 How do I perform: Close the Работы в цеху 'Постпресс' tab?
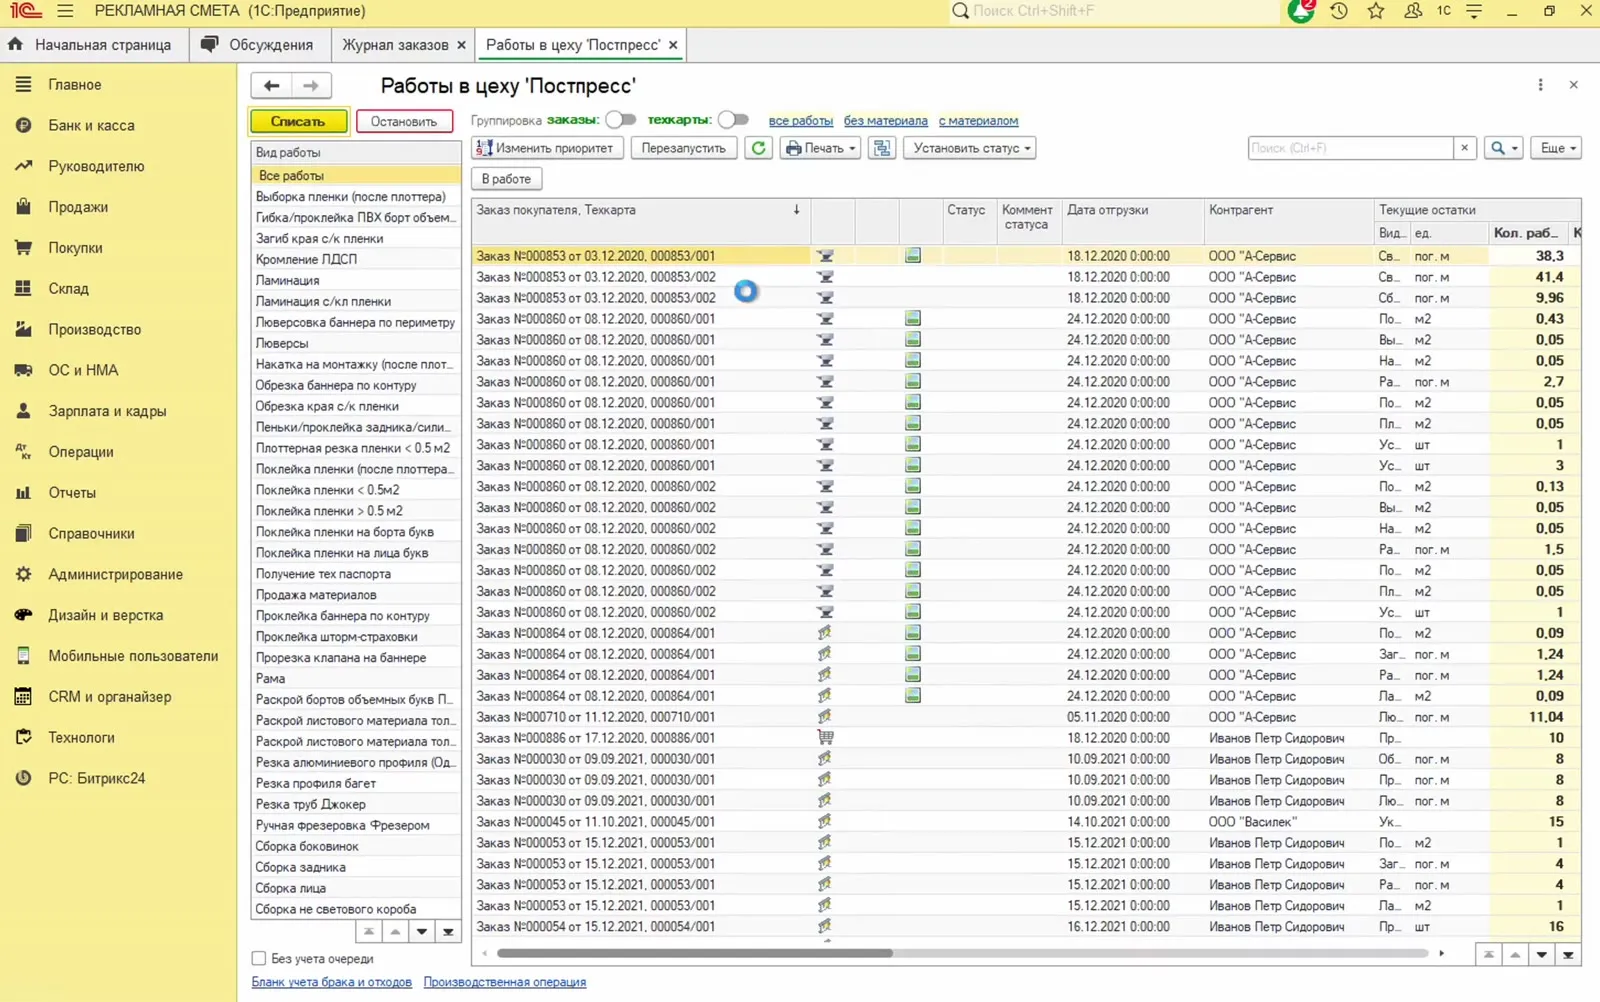click(673, 45)
